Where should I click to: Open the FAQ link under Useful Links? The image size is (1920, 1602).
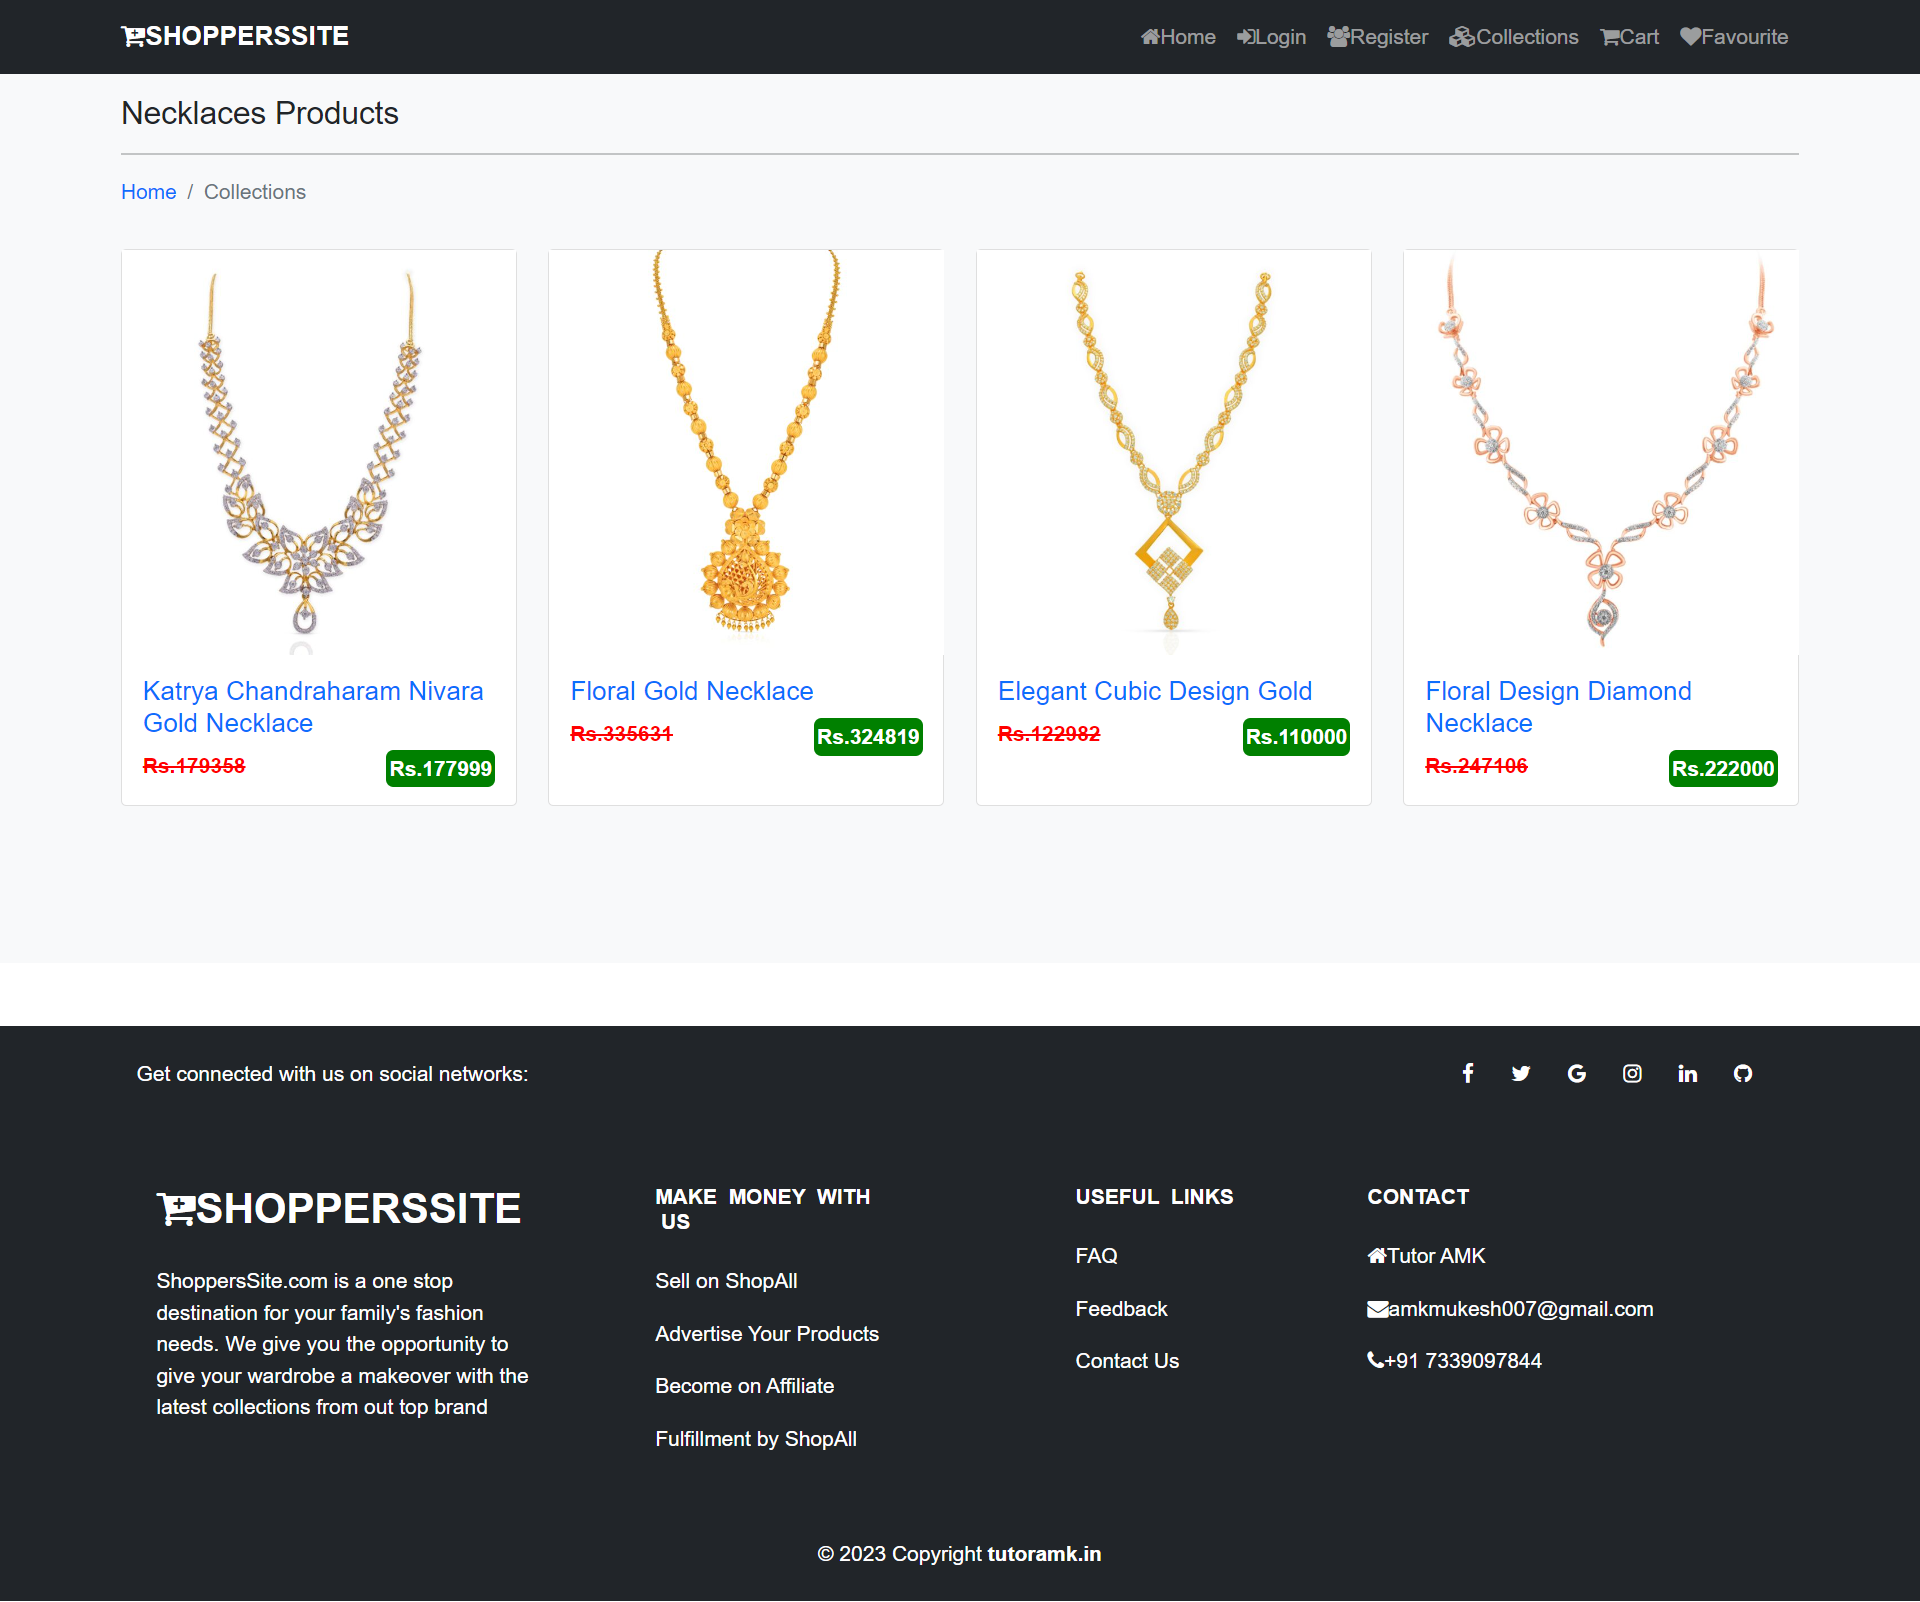click(x=1096, y=1255)
